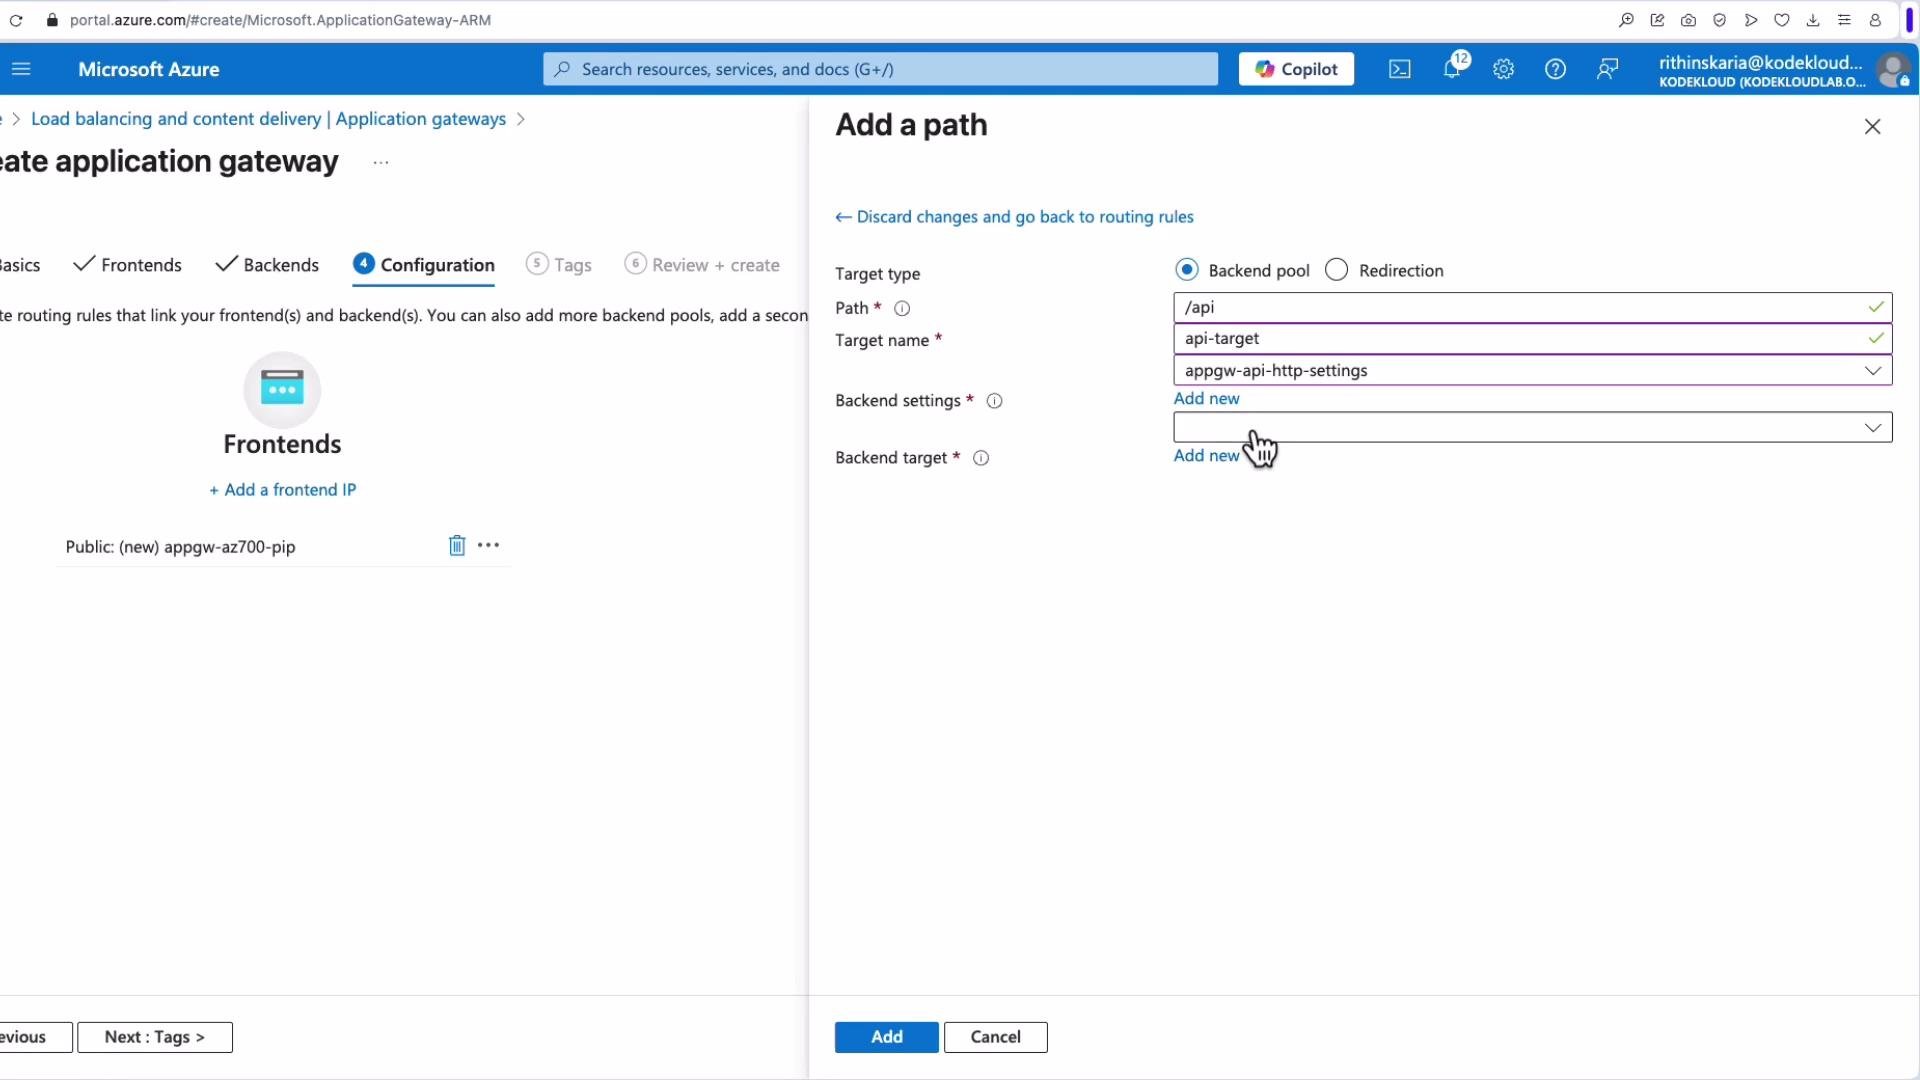The height and width of the screenshot is (1080, 1920).
Task: Open the ellipsis next to page title
Action: tap(381, 162)
